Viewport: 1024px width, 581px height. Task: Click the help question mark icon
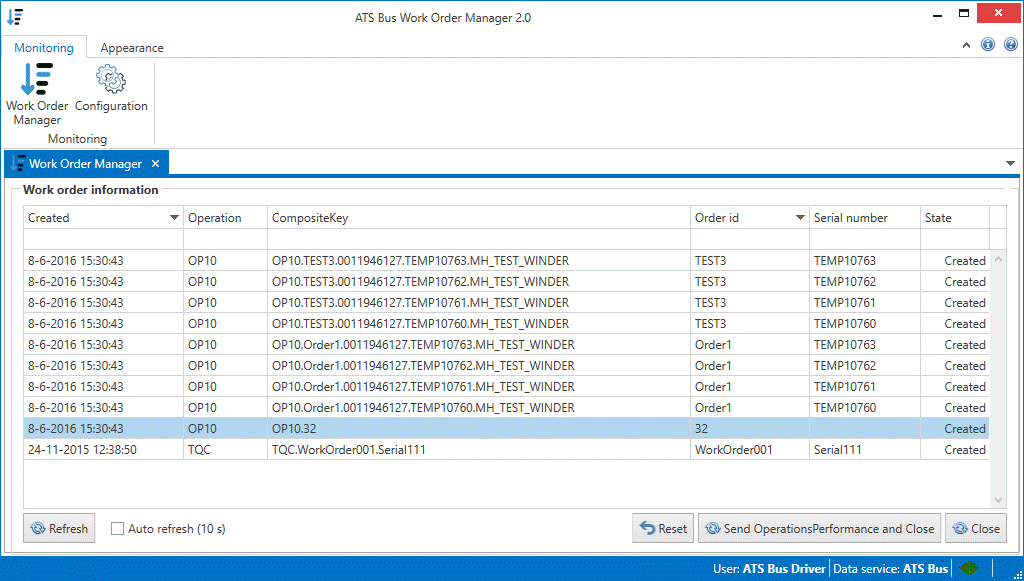point(1008,45)
